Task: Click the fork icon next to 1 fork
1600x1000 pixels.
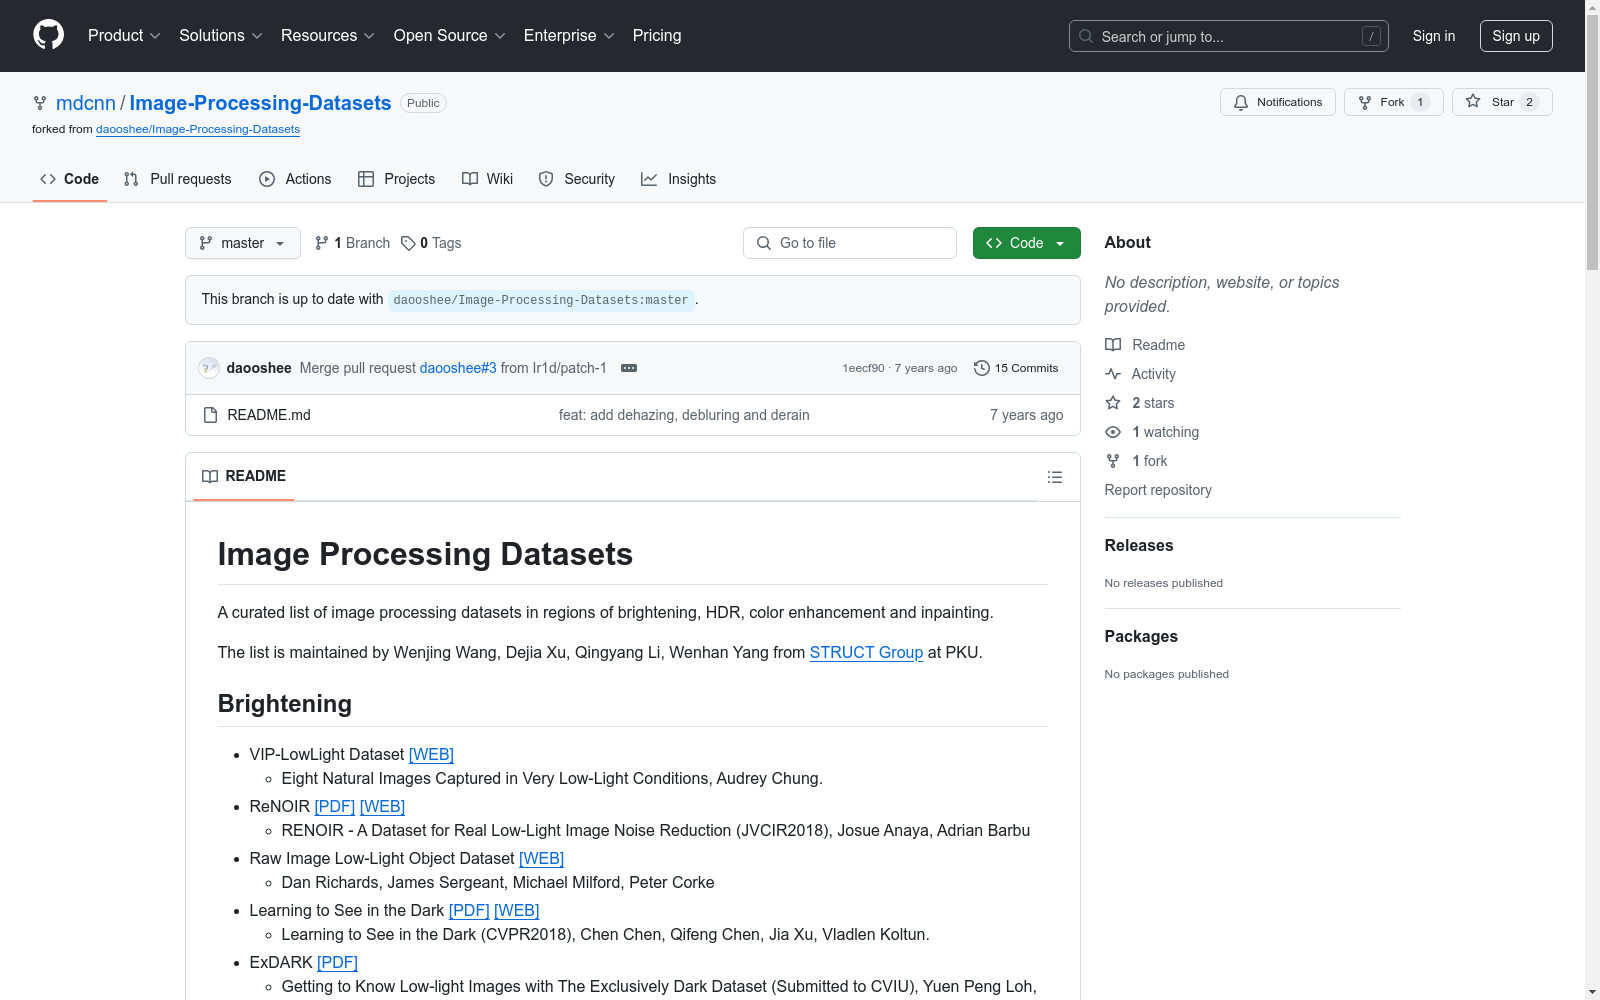Action: click(1113, 461)
